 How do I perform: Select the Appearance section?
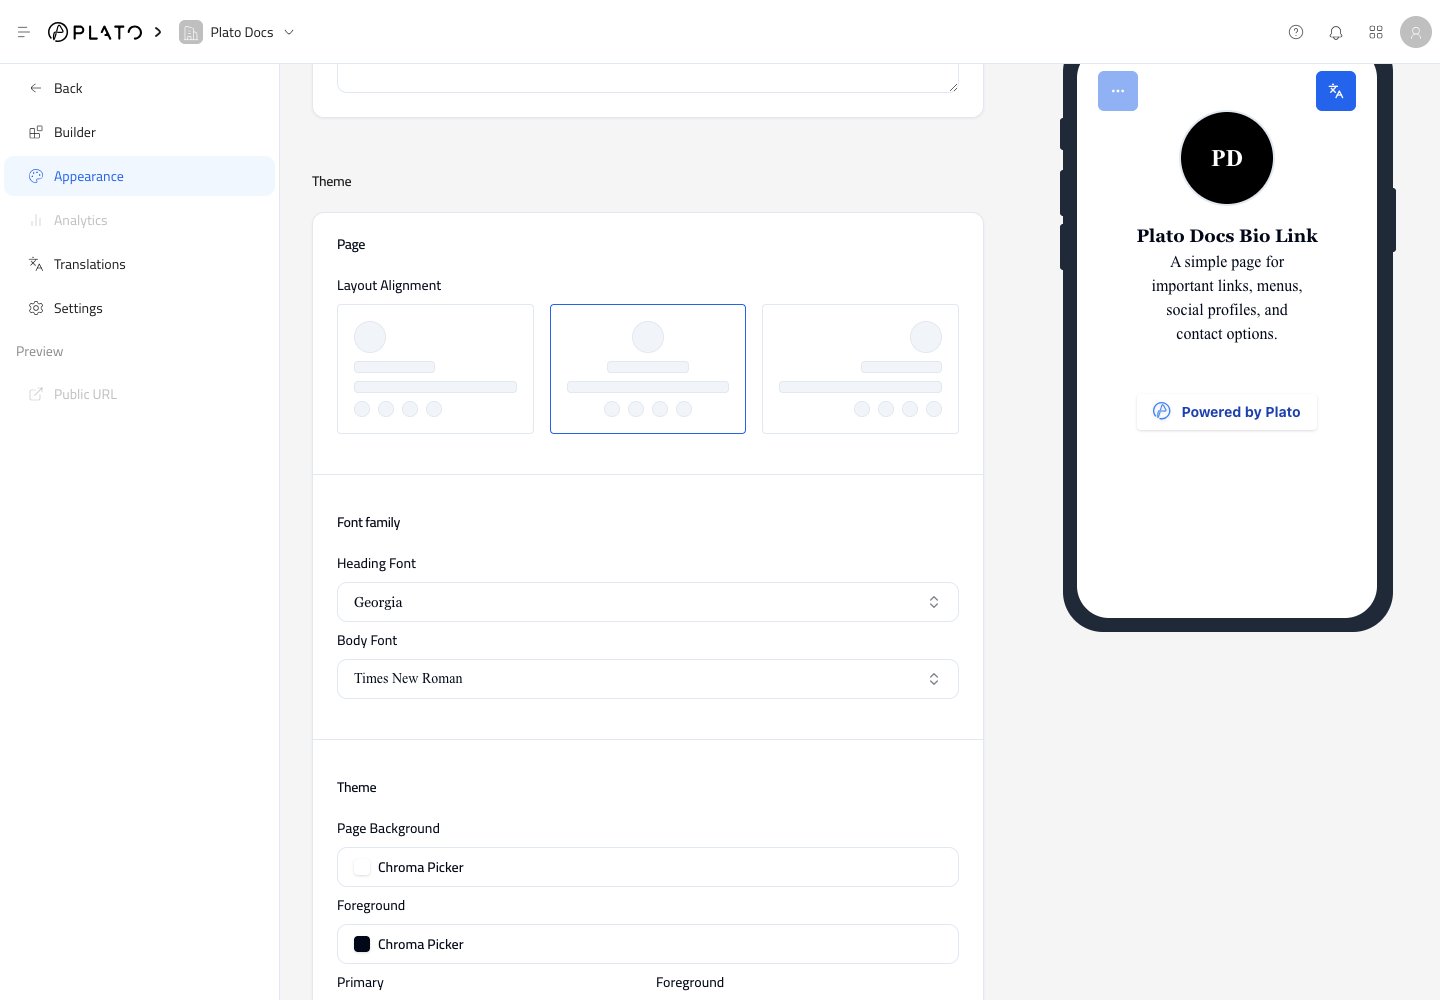pyautogui.click(x=140, y=176)
